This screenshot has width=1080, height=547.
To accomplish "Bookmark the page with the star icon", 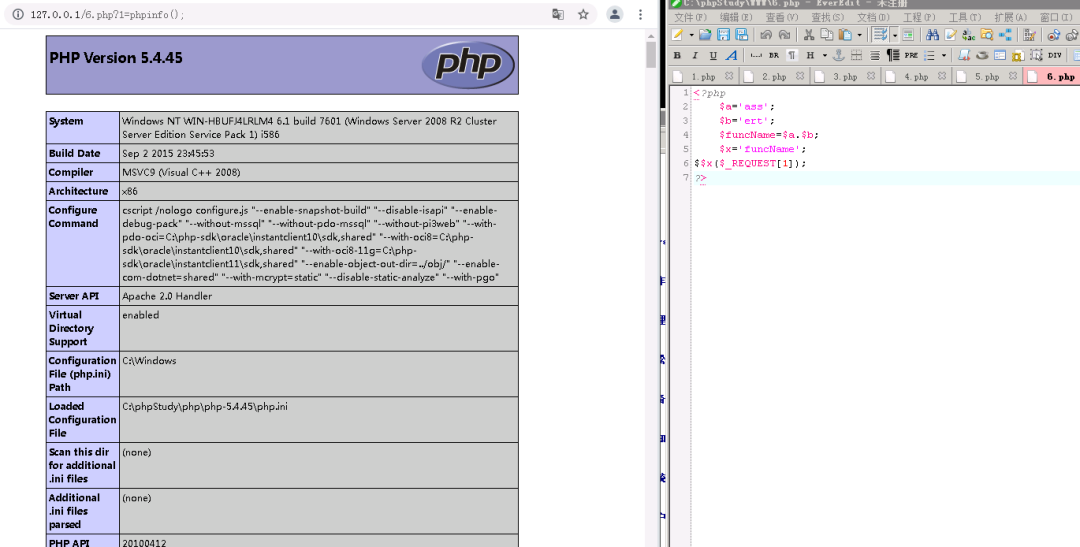I will point(583,14).
